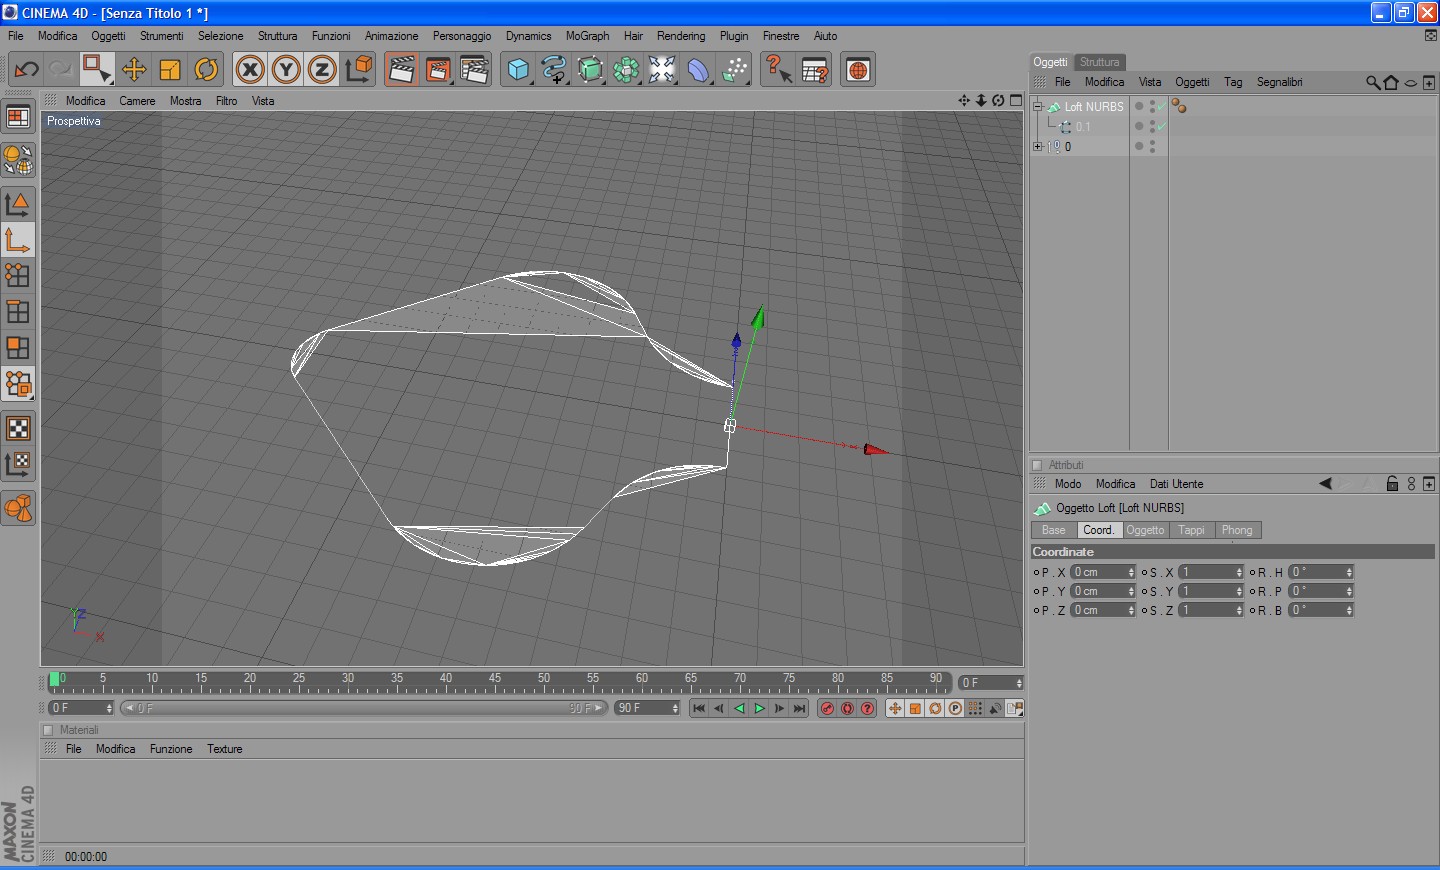The image size is (1440, 870).
Task: Toggle the viewport maximize square icon
Action: tap(1016, 100)
